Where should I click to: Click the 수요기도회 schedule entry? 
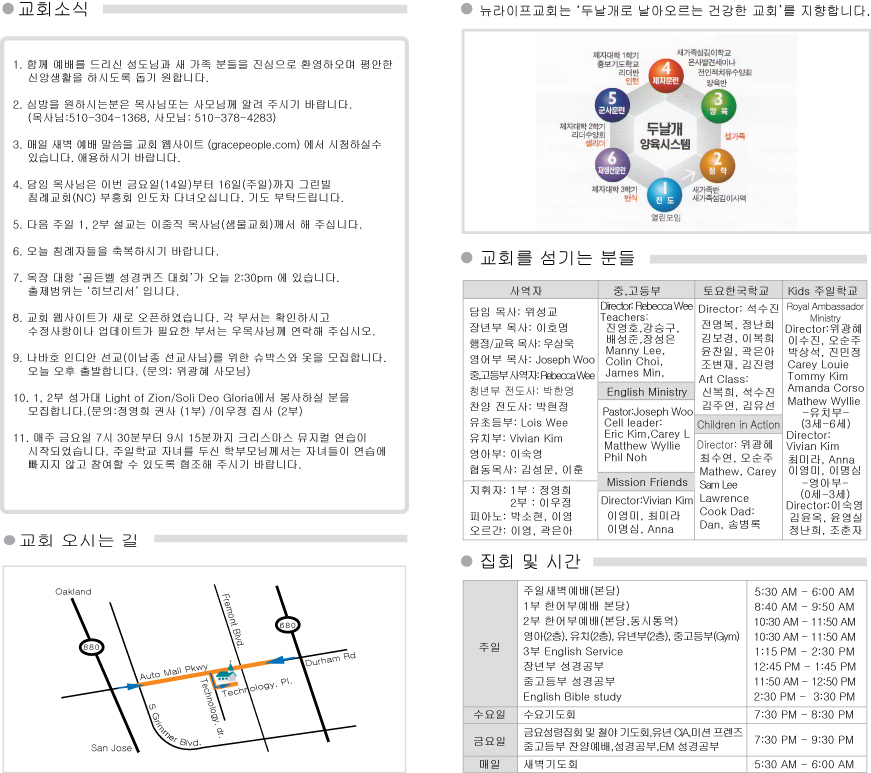pos(550,715)
